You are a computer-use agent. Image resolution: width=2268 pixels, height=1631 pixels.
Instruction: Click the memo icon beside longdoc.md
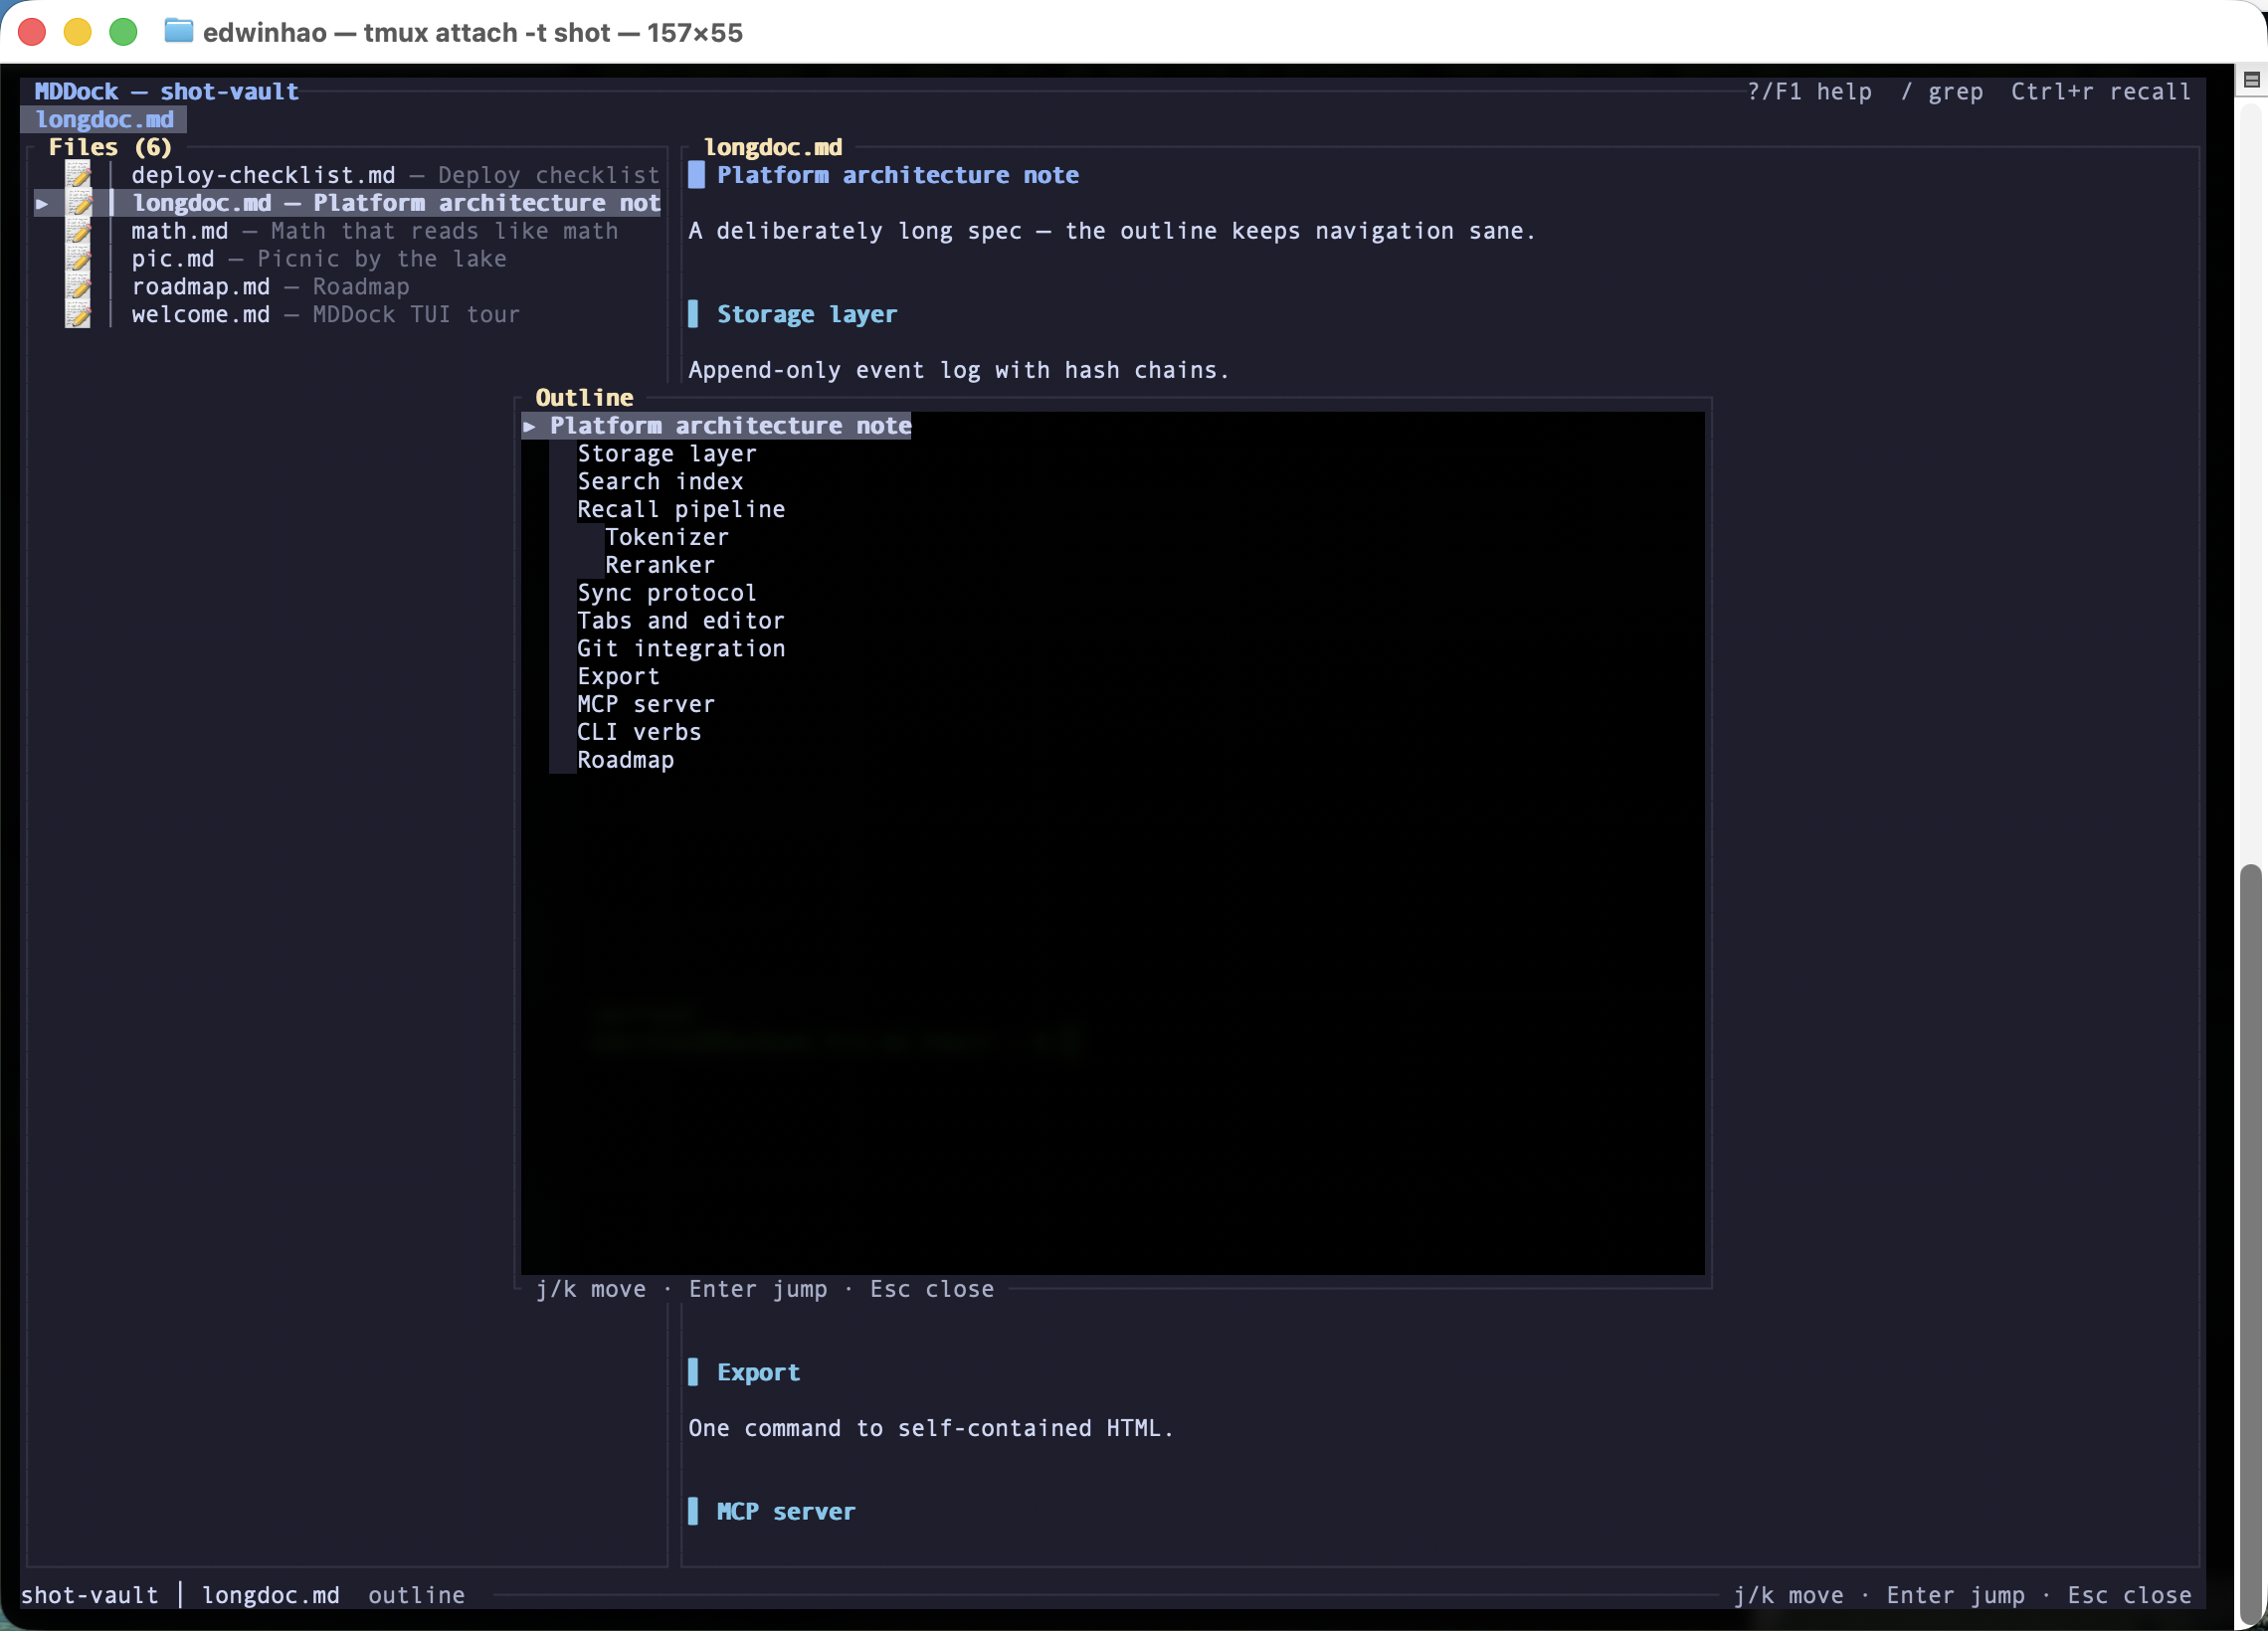[x=78, y=203]
